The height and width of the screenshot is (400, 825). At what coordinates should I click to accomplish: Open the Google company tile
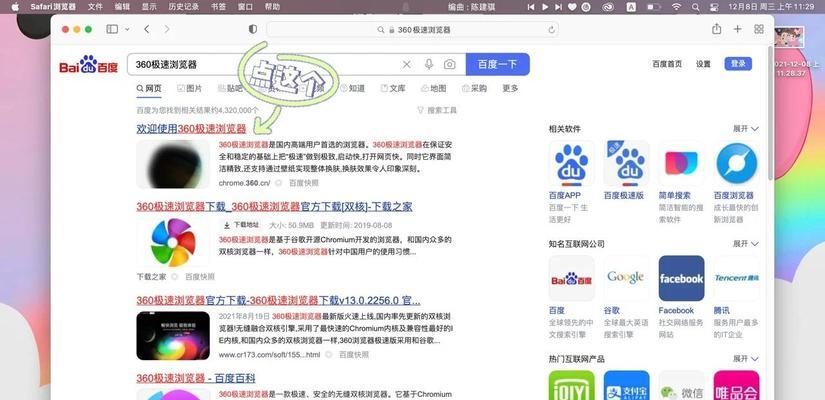click(626, 278)
